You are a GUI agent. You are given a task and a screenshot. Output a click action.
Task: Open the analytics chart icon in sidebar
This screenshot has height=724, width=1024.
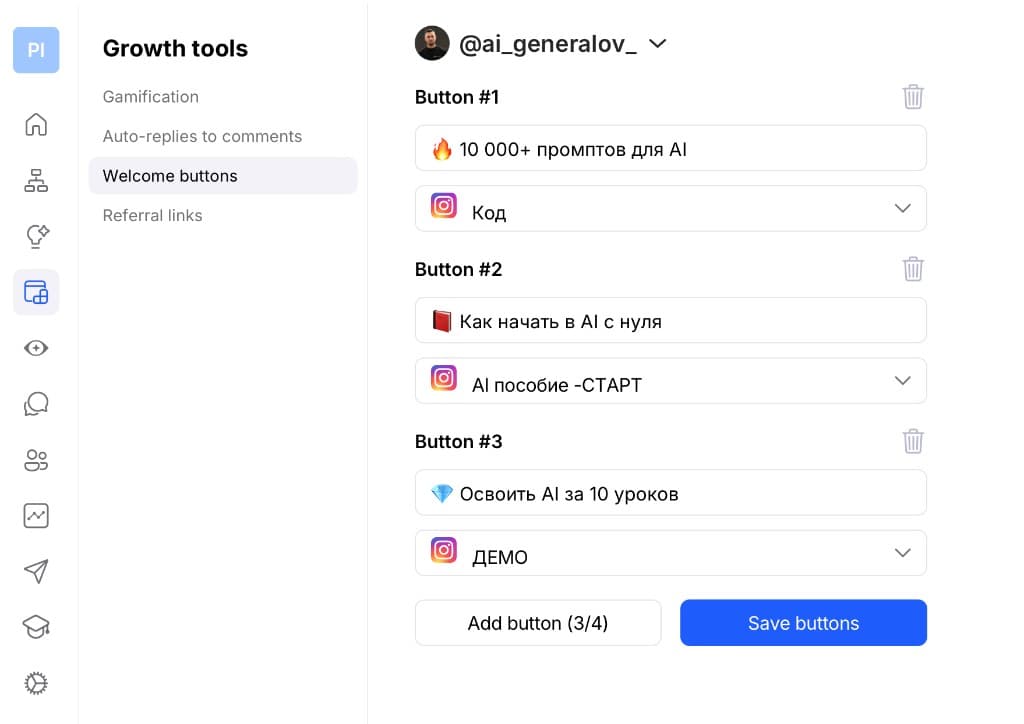point(36,516)
